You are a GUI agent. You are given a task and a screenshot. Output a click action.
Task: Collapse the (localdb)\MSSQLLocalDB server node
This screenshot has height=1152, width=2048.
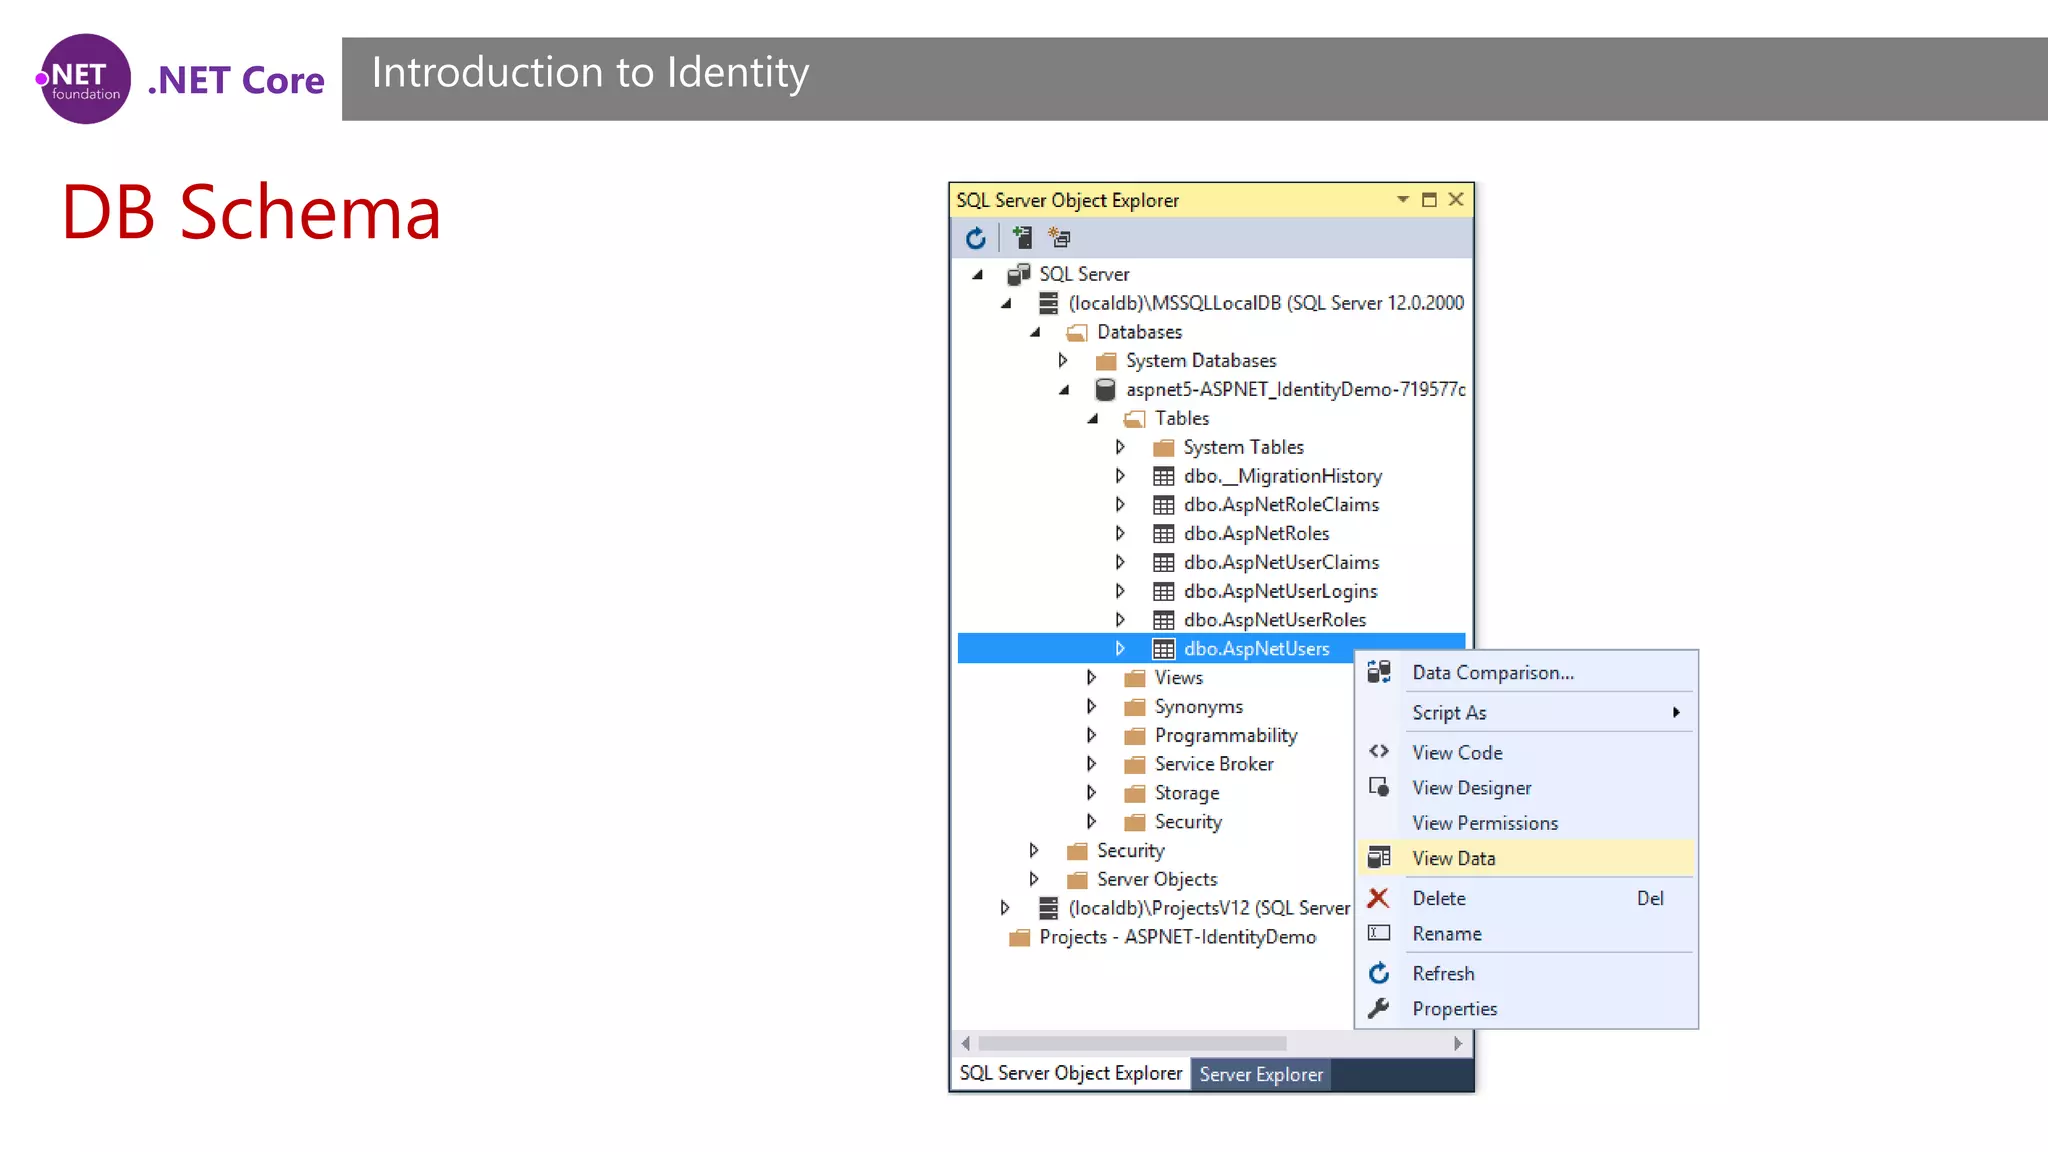click(x=1007, y=303)
